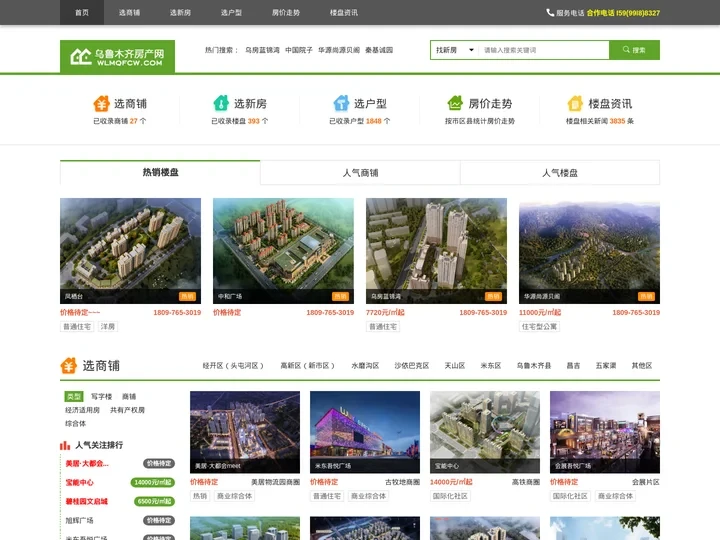This screenshot has height=540, width=720.
Task: Click the search magnifier button
Action: [x=634, y=50]
